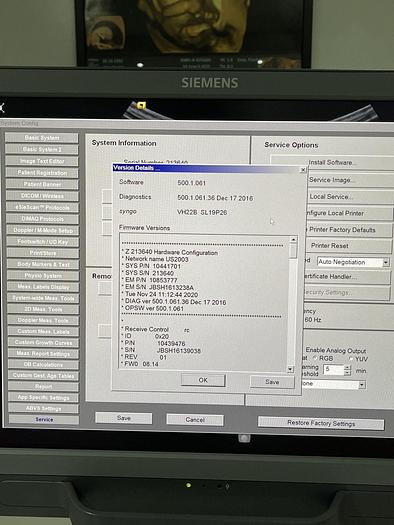Click Cancel button in System Config
The width and height of the screenshot is (394, 525).
point(195,420)
